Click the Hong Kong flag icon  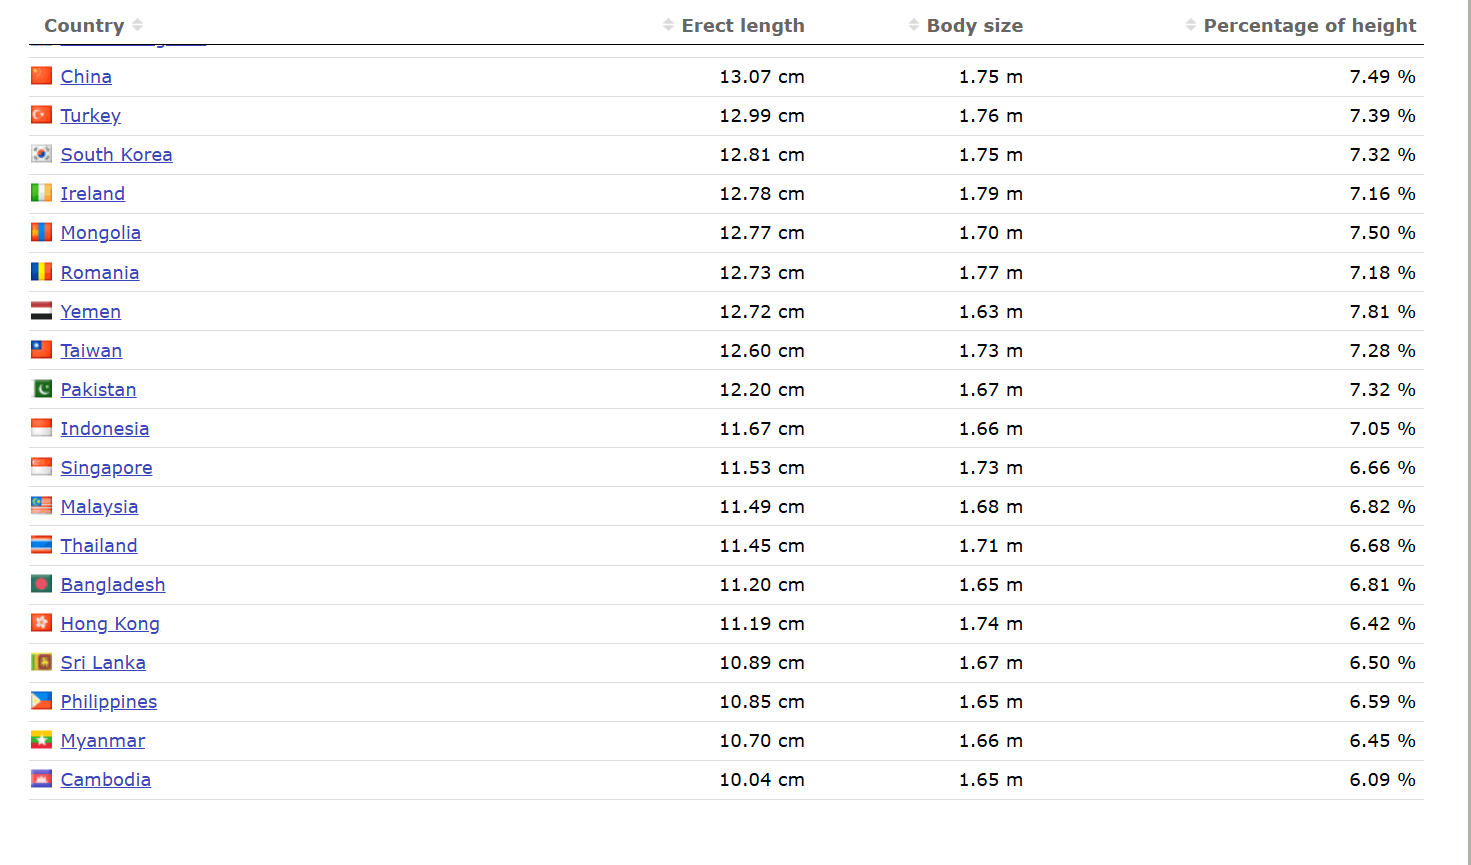click(41, 623)
